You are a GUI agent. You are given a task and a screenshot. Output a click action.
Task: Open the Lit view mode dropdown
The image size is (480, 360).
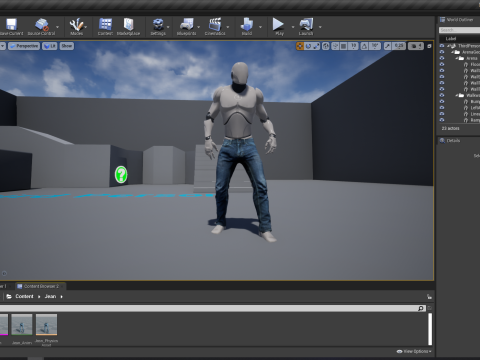(x=50, y=46)
